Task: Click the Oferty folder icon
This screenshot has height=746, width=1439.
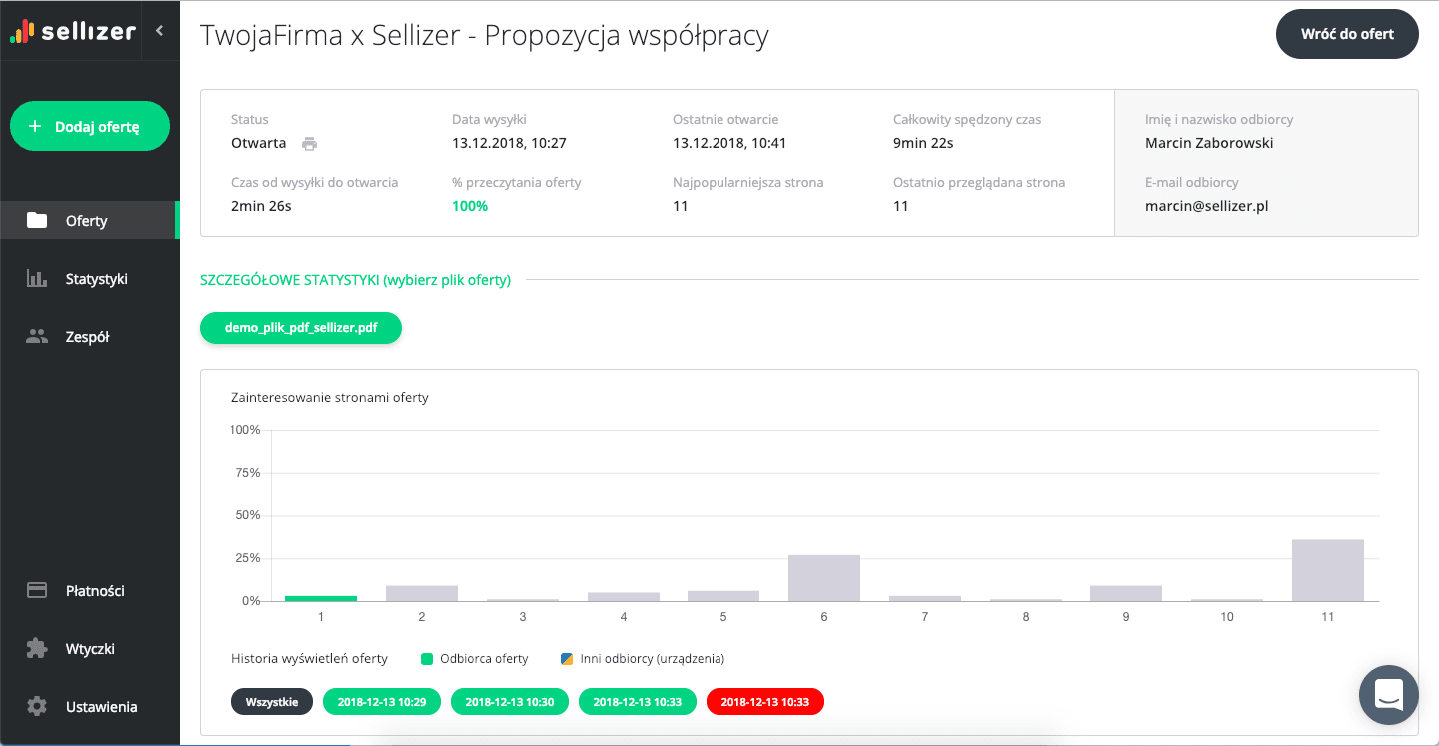Action: pyautogui.click(x=36, y=220)
